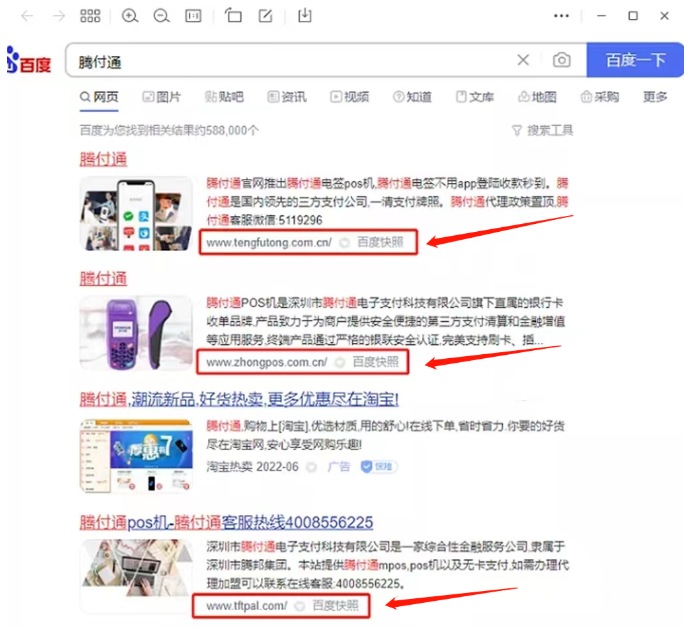
Task: Click the Baidu logo
Action: pos(29,60)
